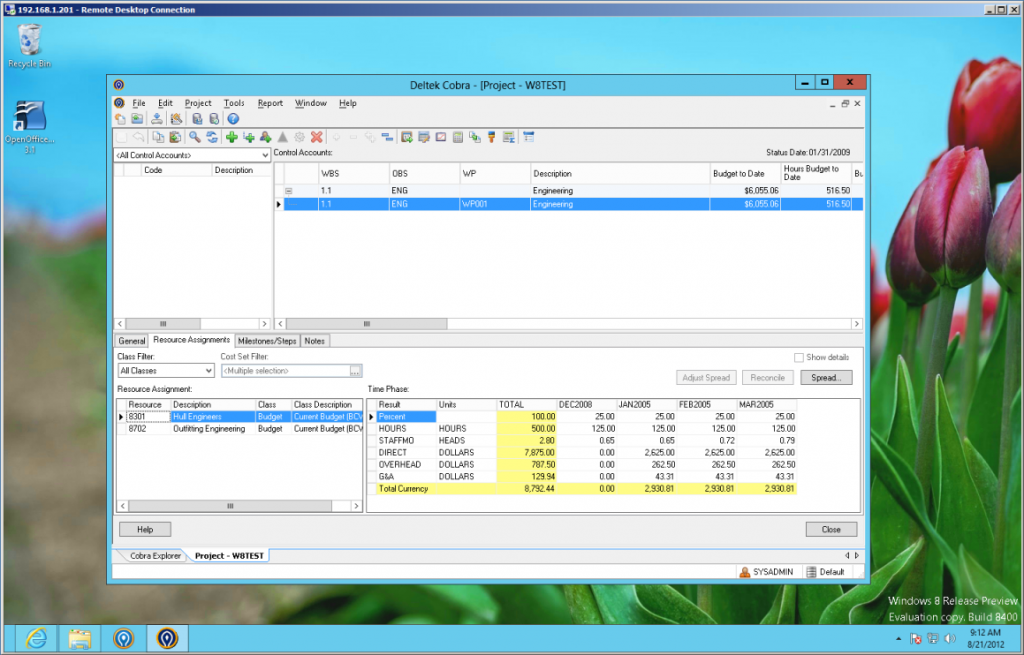Collapse the 1.1 control account row
Viewport: 1024px width, 655px height.
(x=289, y=190)
